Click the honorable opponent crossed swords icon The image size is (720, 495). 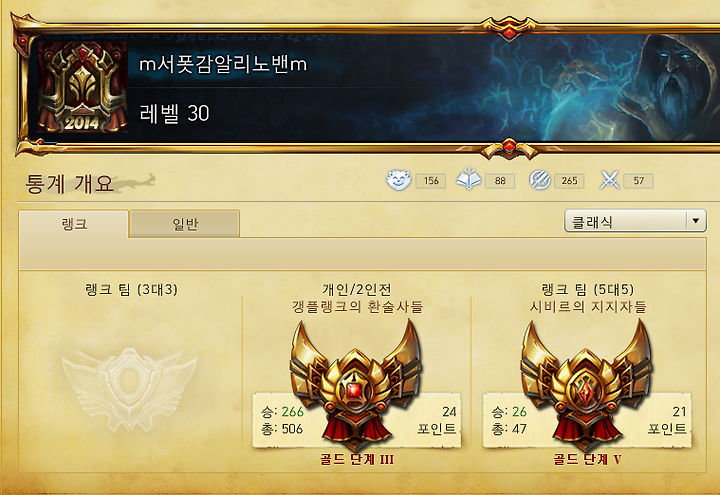[610, 180]
